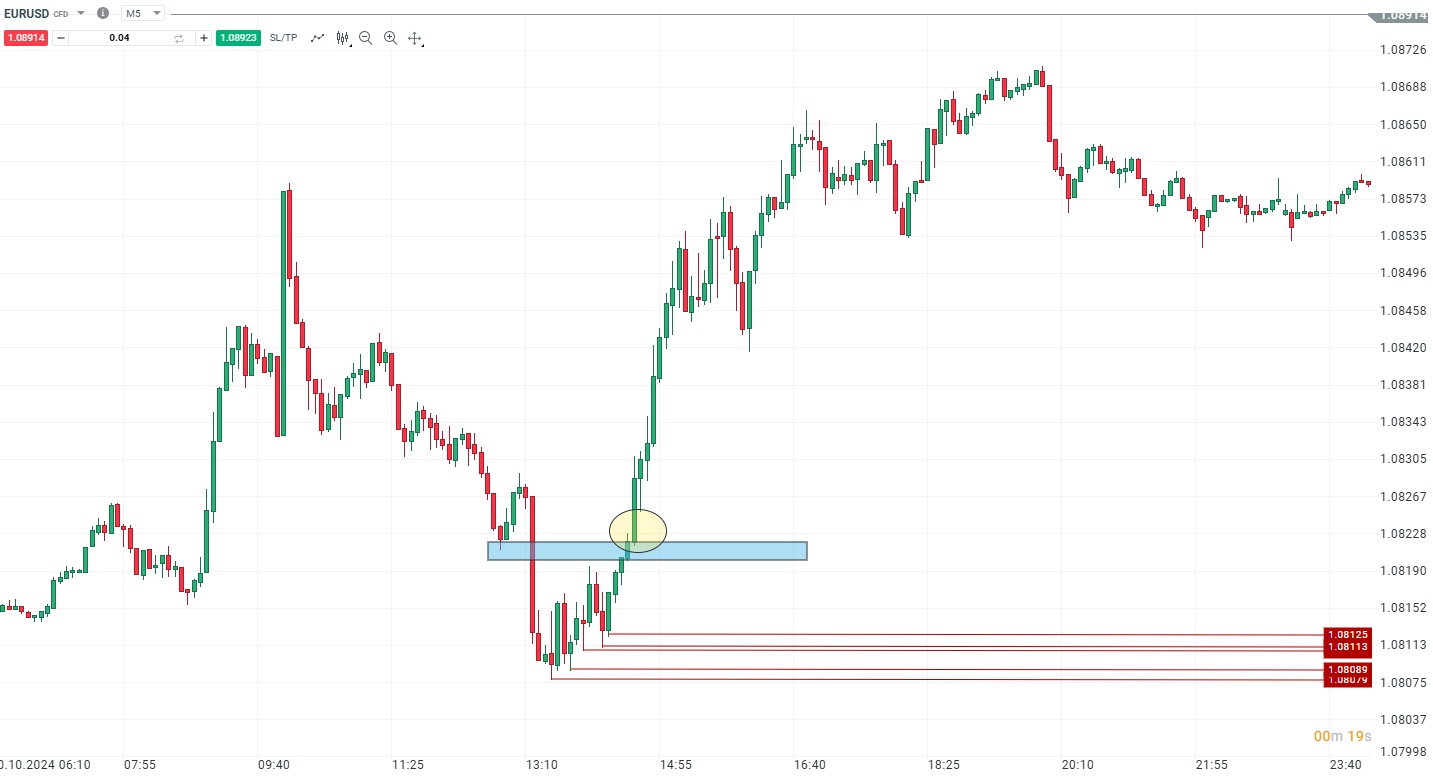Click the 0.04 volume input field

tap(119, 38)
